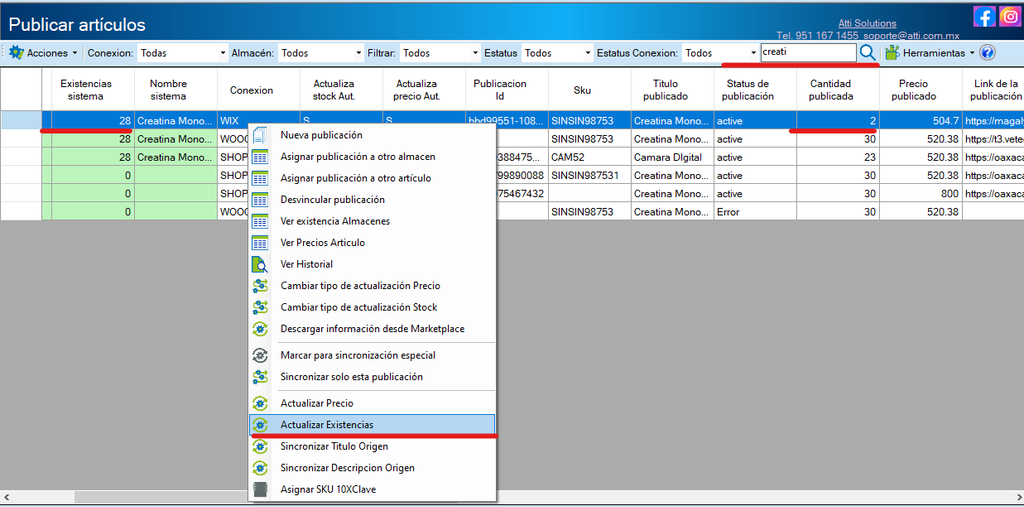1024x507 pixels.
Task: Click the SINSIN987531 sku cell
Action: pos(590,176)
